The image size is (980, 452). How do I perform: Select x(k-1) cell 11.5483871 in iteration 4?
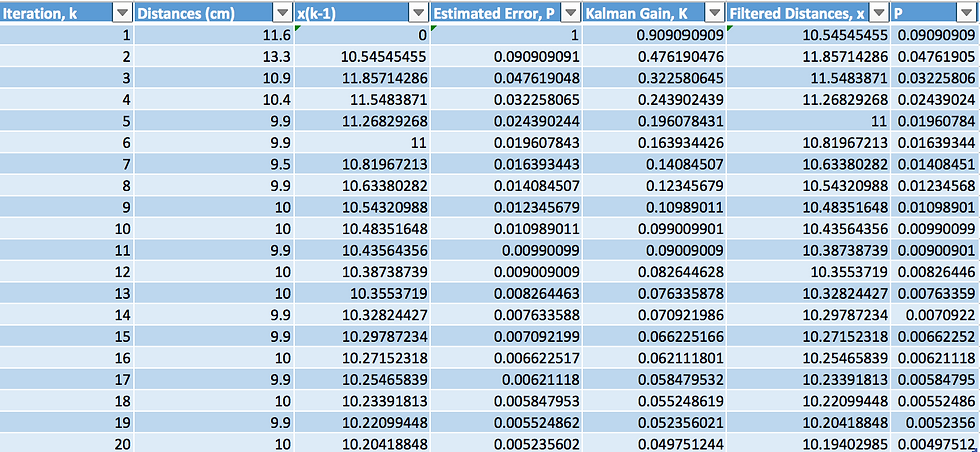coord(362,99)
